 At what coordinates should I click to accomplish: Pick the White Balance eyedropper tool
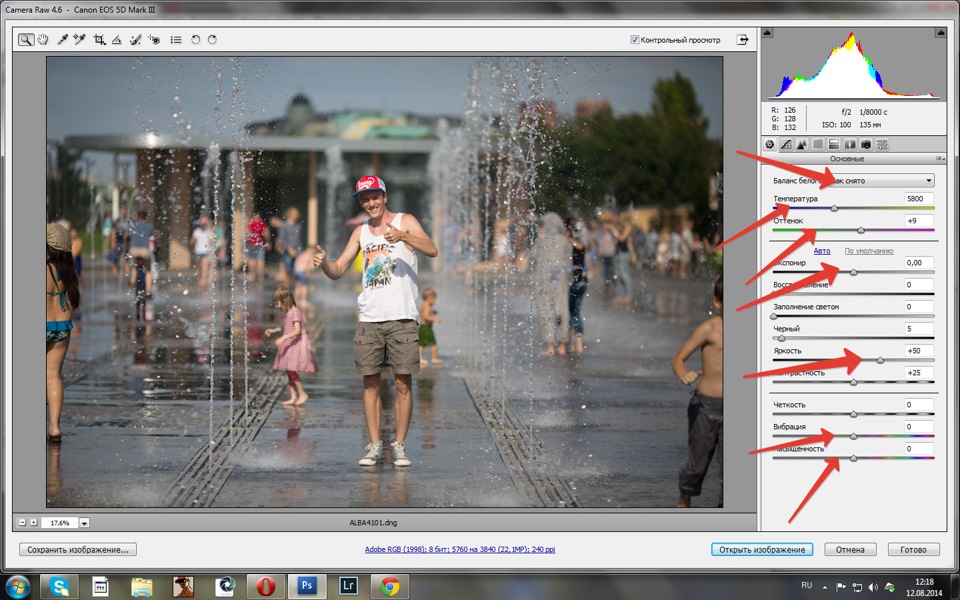[x=62, y=40]
